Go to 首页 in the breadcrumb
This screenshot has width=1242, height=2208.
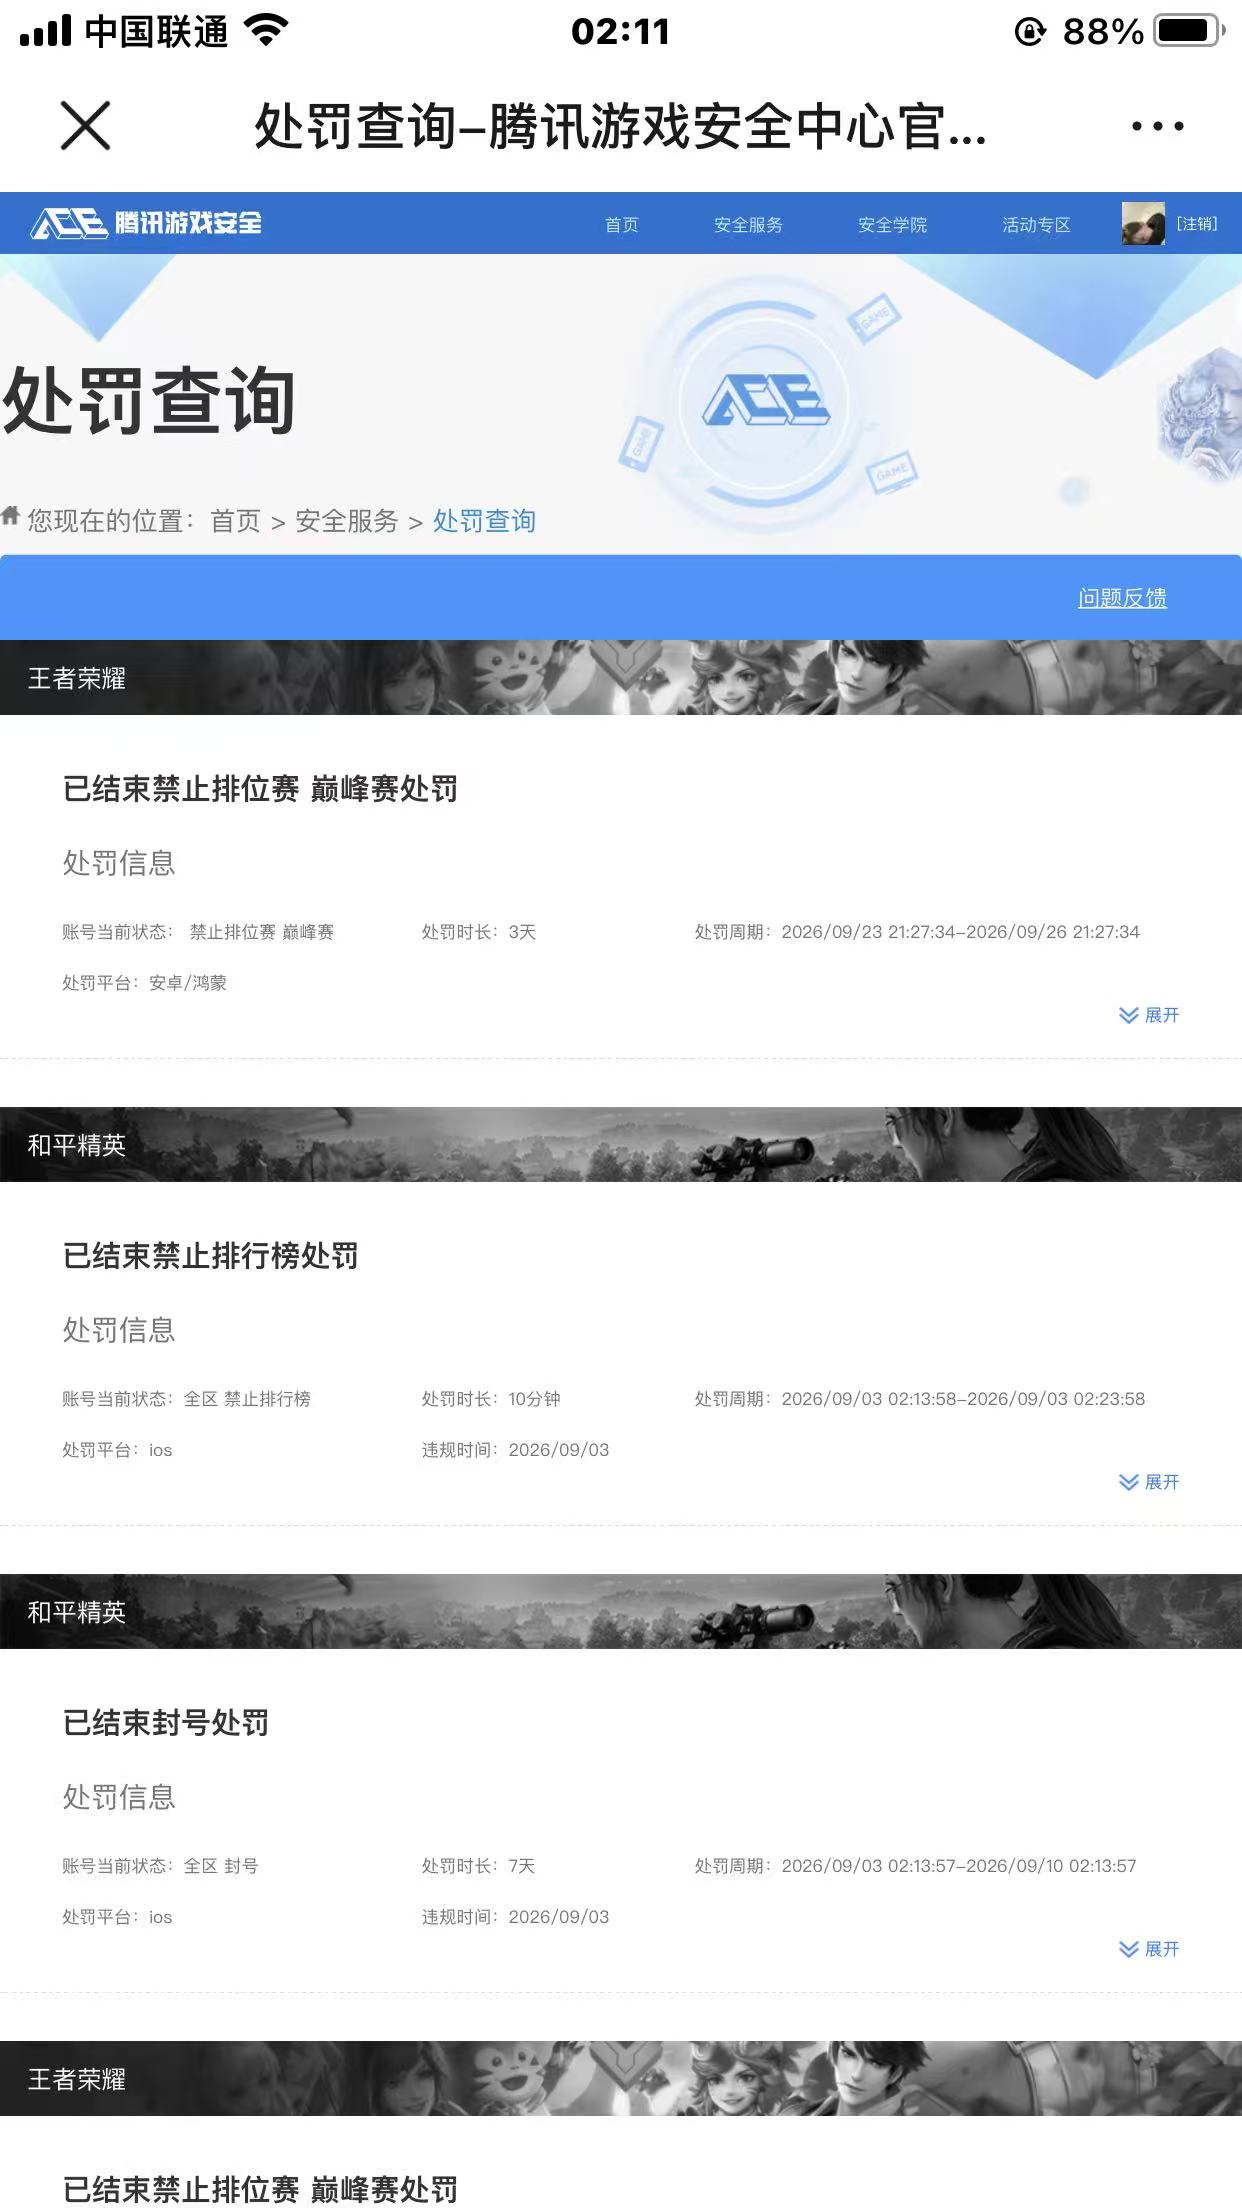[x=235, y=521]
